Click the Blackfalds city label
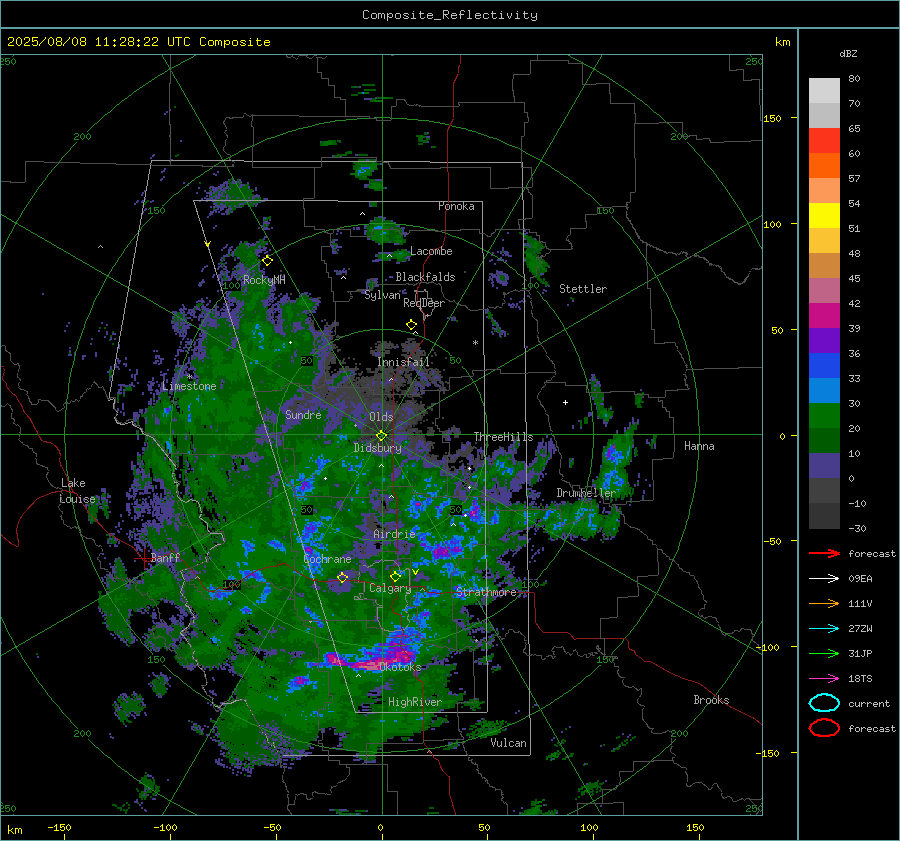The width and height of the screenshot is (900, 841). click(425, 277)
